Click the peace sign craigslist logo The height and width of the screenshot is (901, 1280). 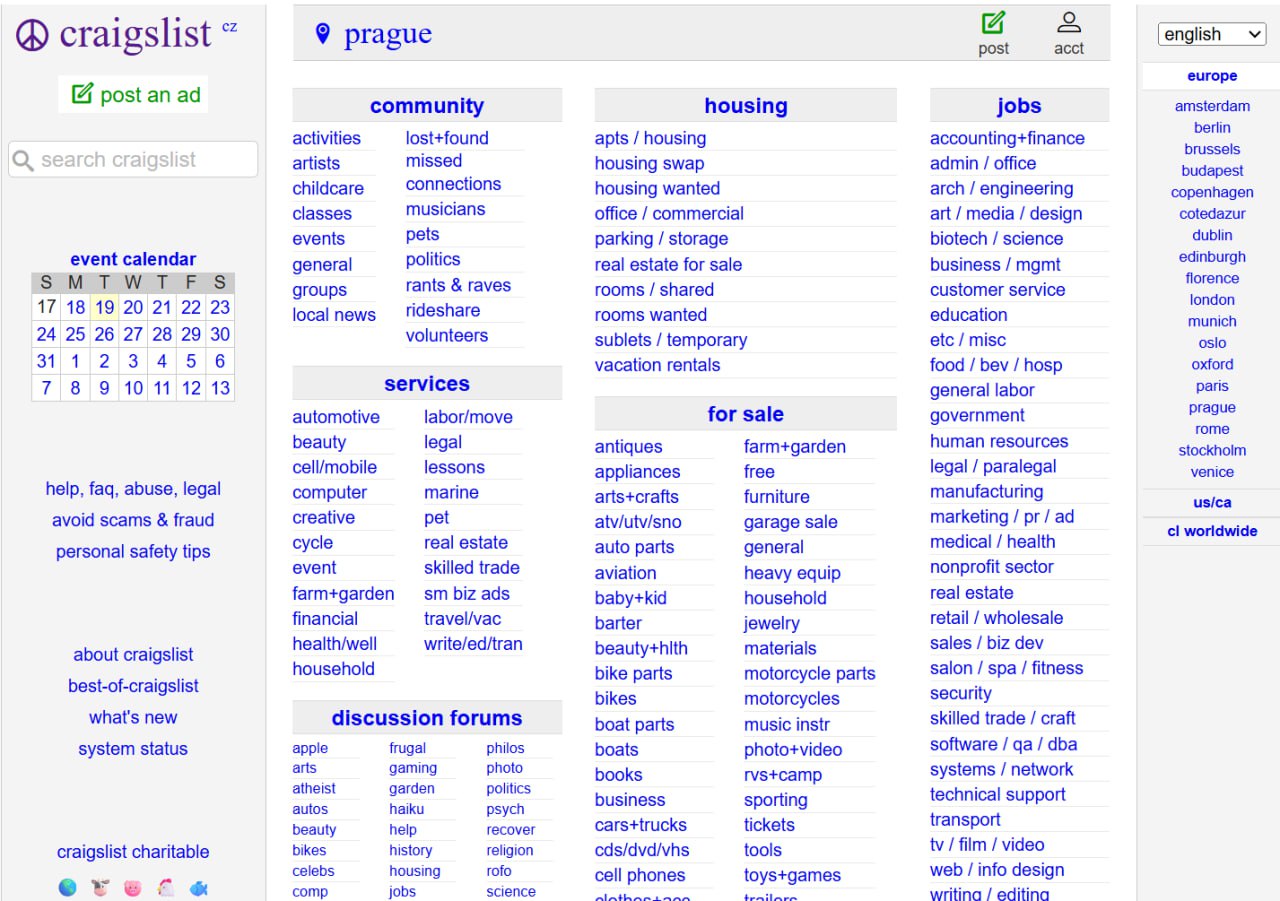32,35
